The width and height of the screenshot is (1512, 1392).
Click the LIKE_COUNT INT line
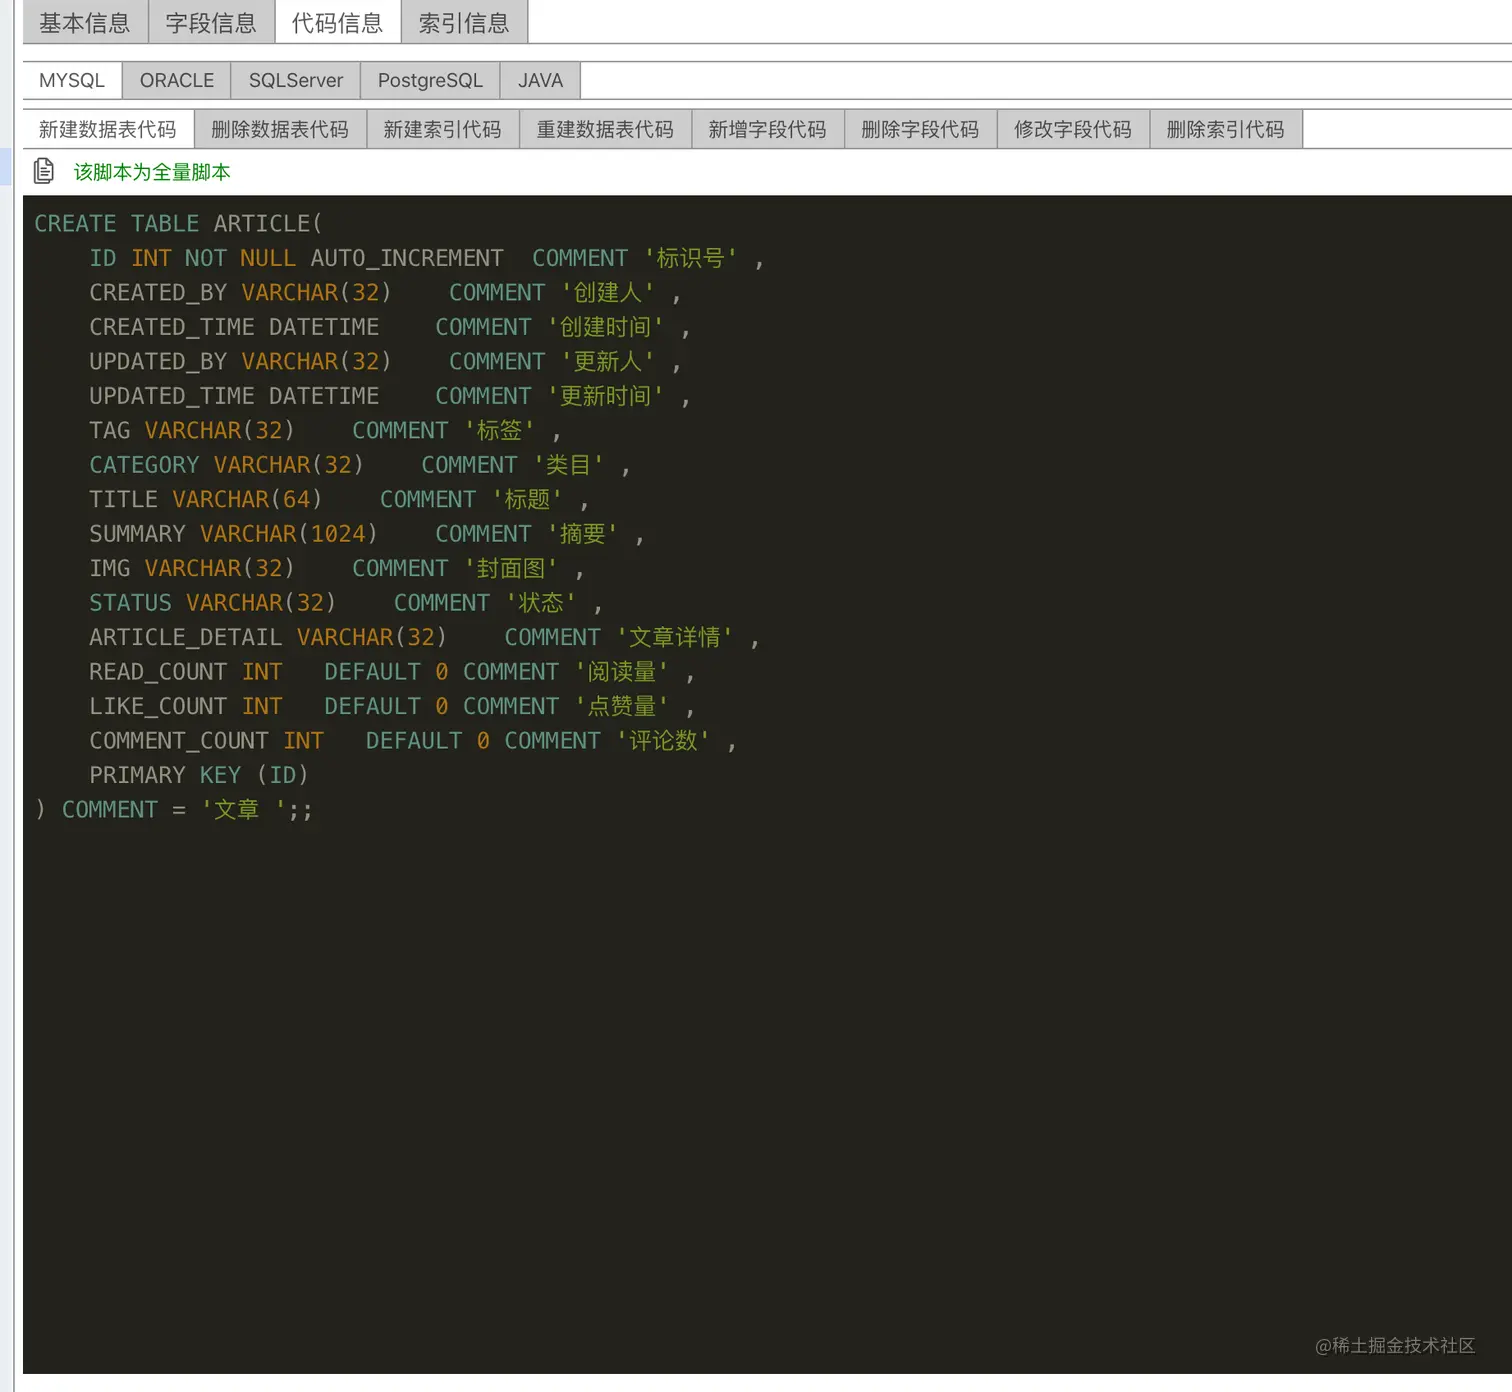(x=392, y=706)
